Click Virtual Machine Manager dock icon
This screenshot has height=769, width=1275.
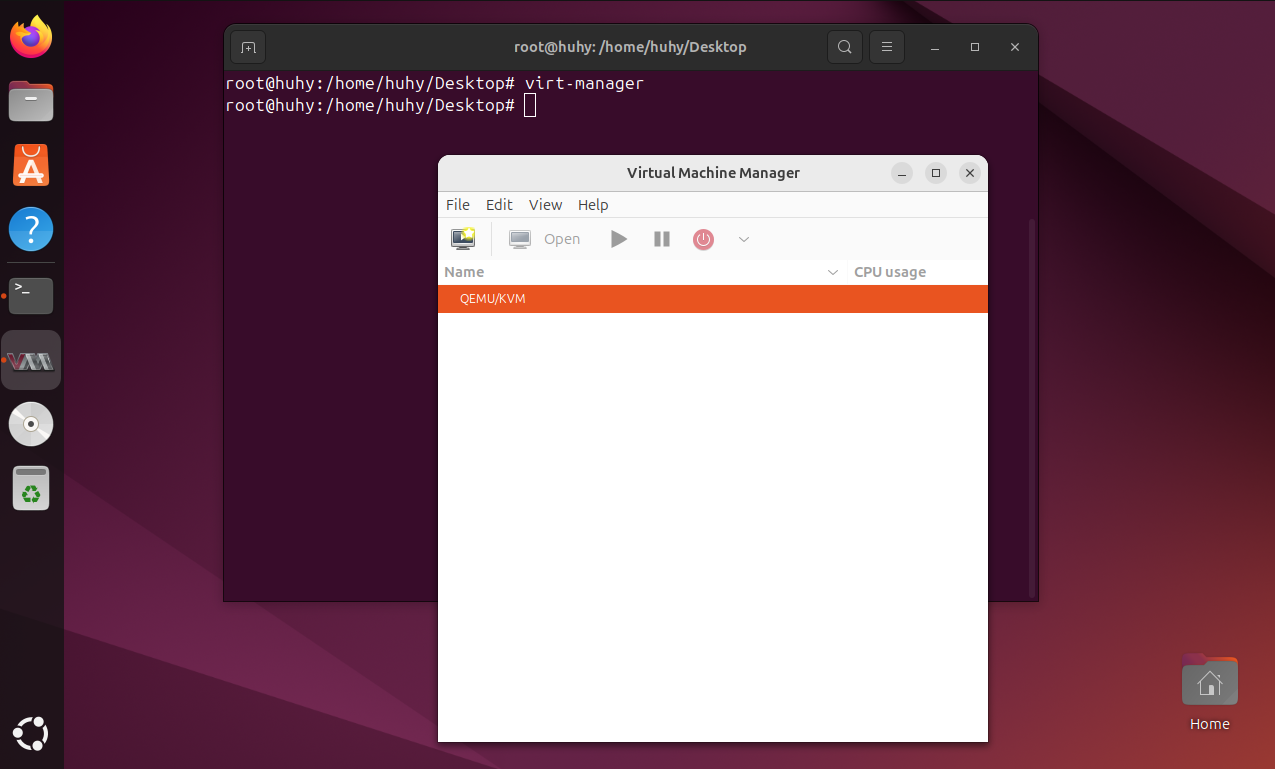click(x=31, y=360)
